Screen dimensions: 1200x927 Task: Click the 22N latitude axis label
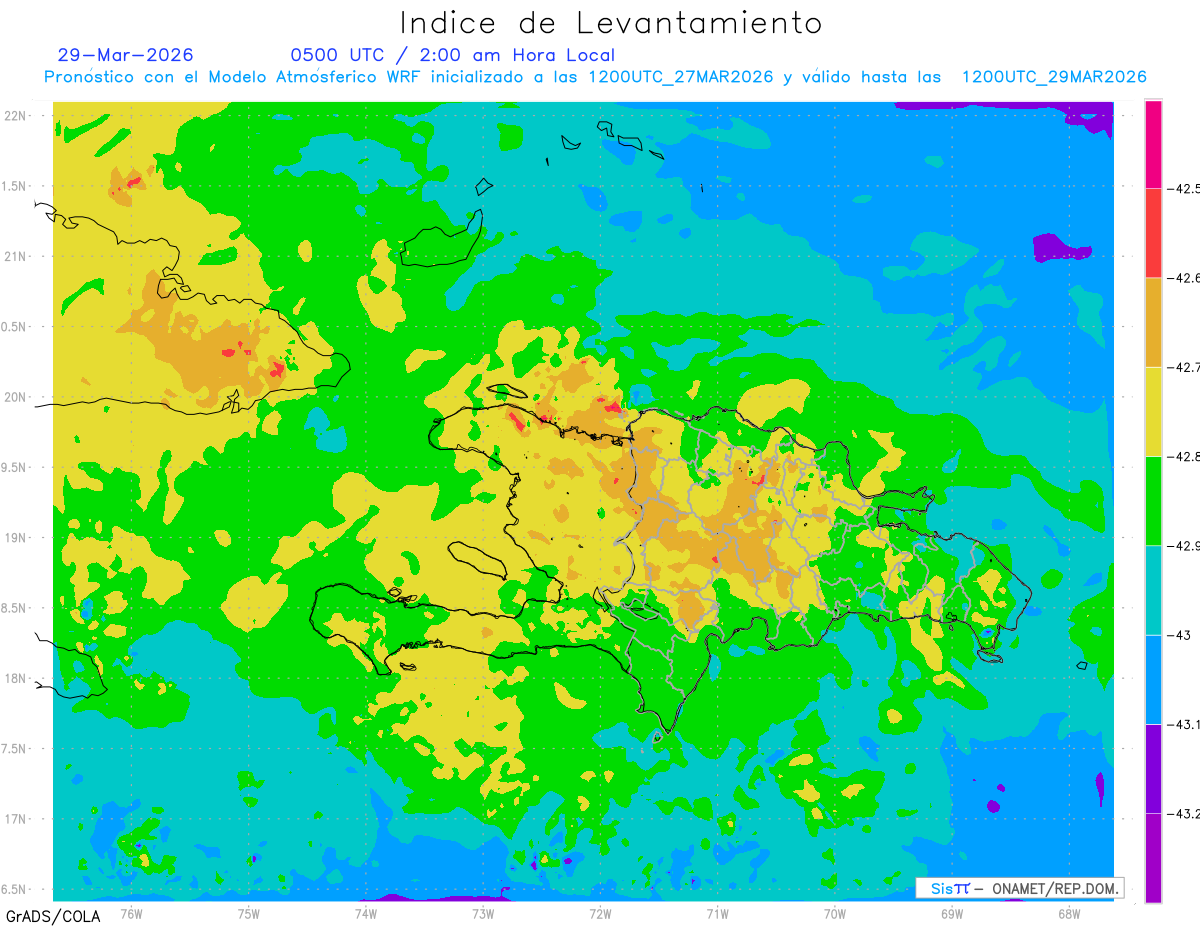16,115
